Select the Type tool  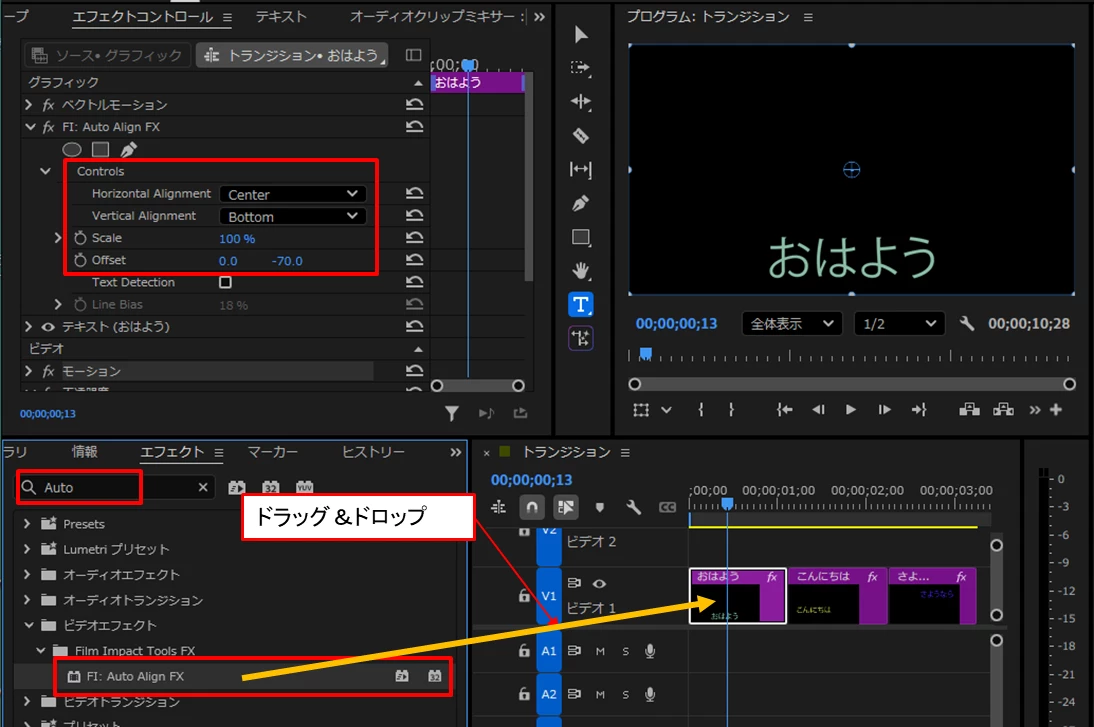click(580, 304)
